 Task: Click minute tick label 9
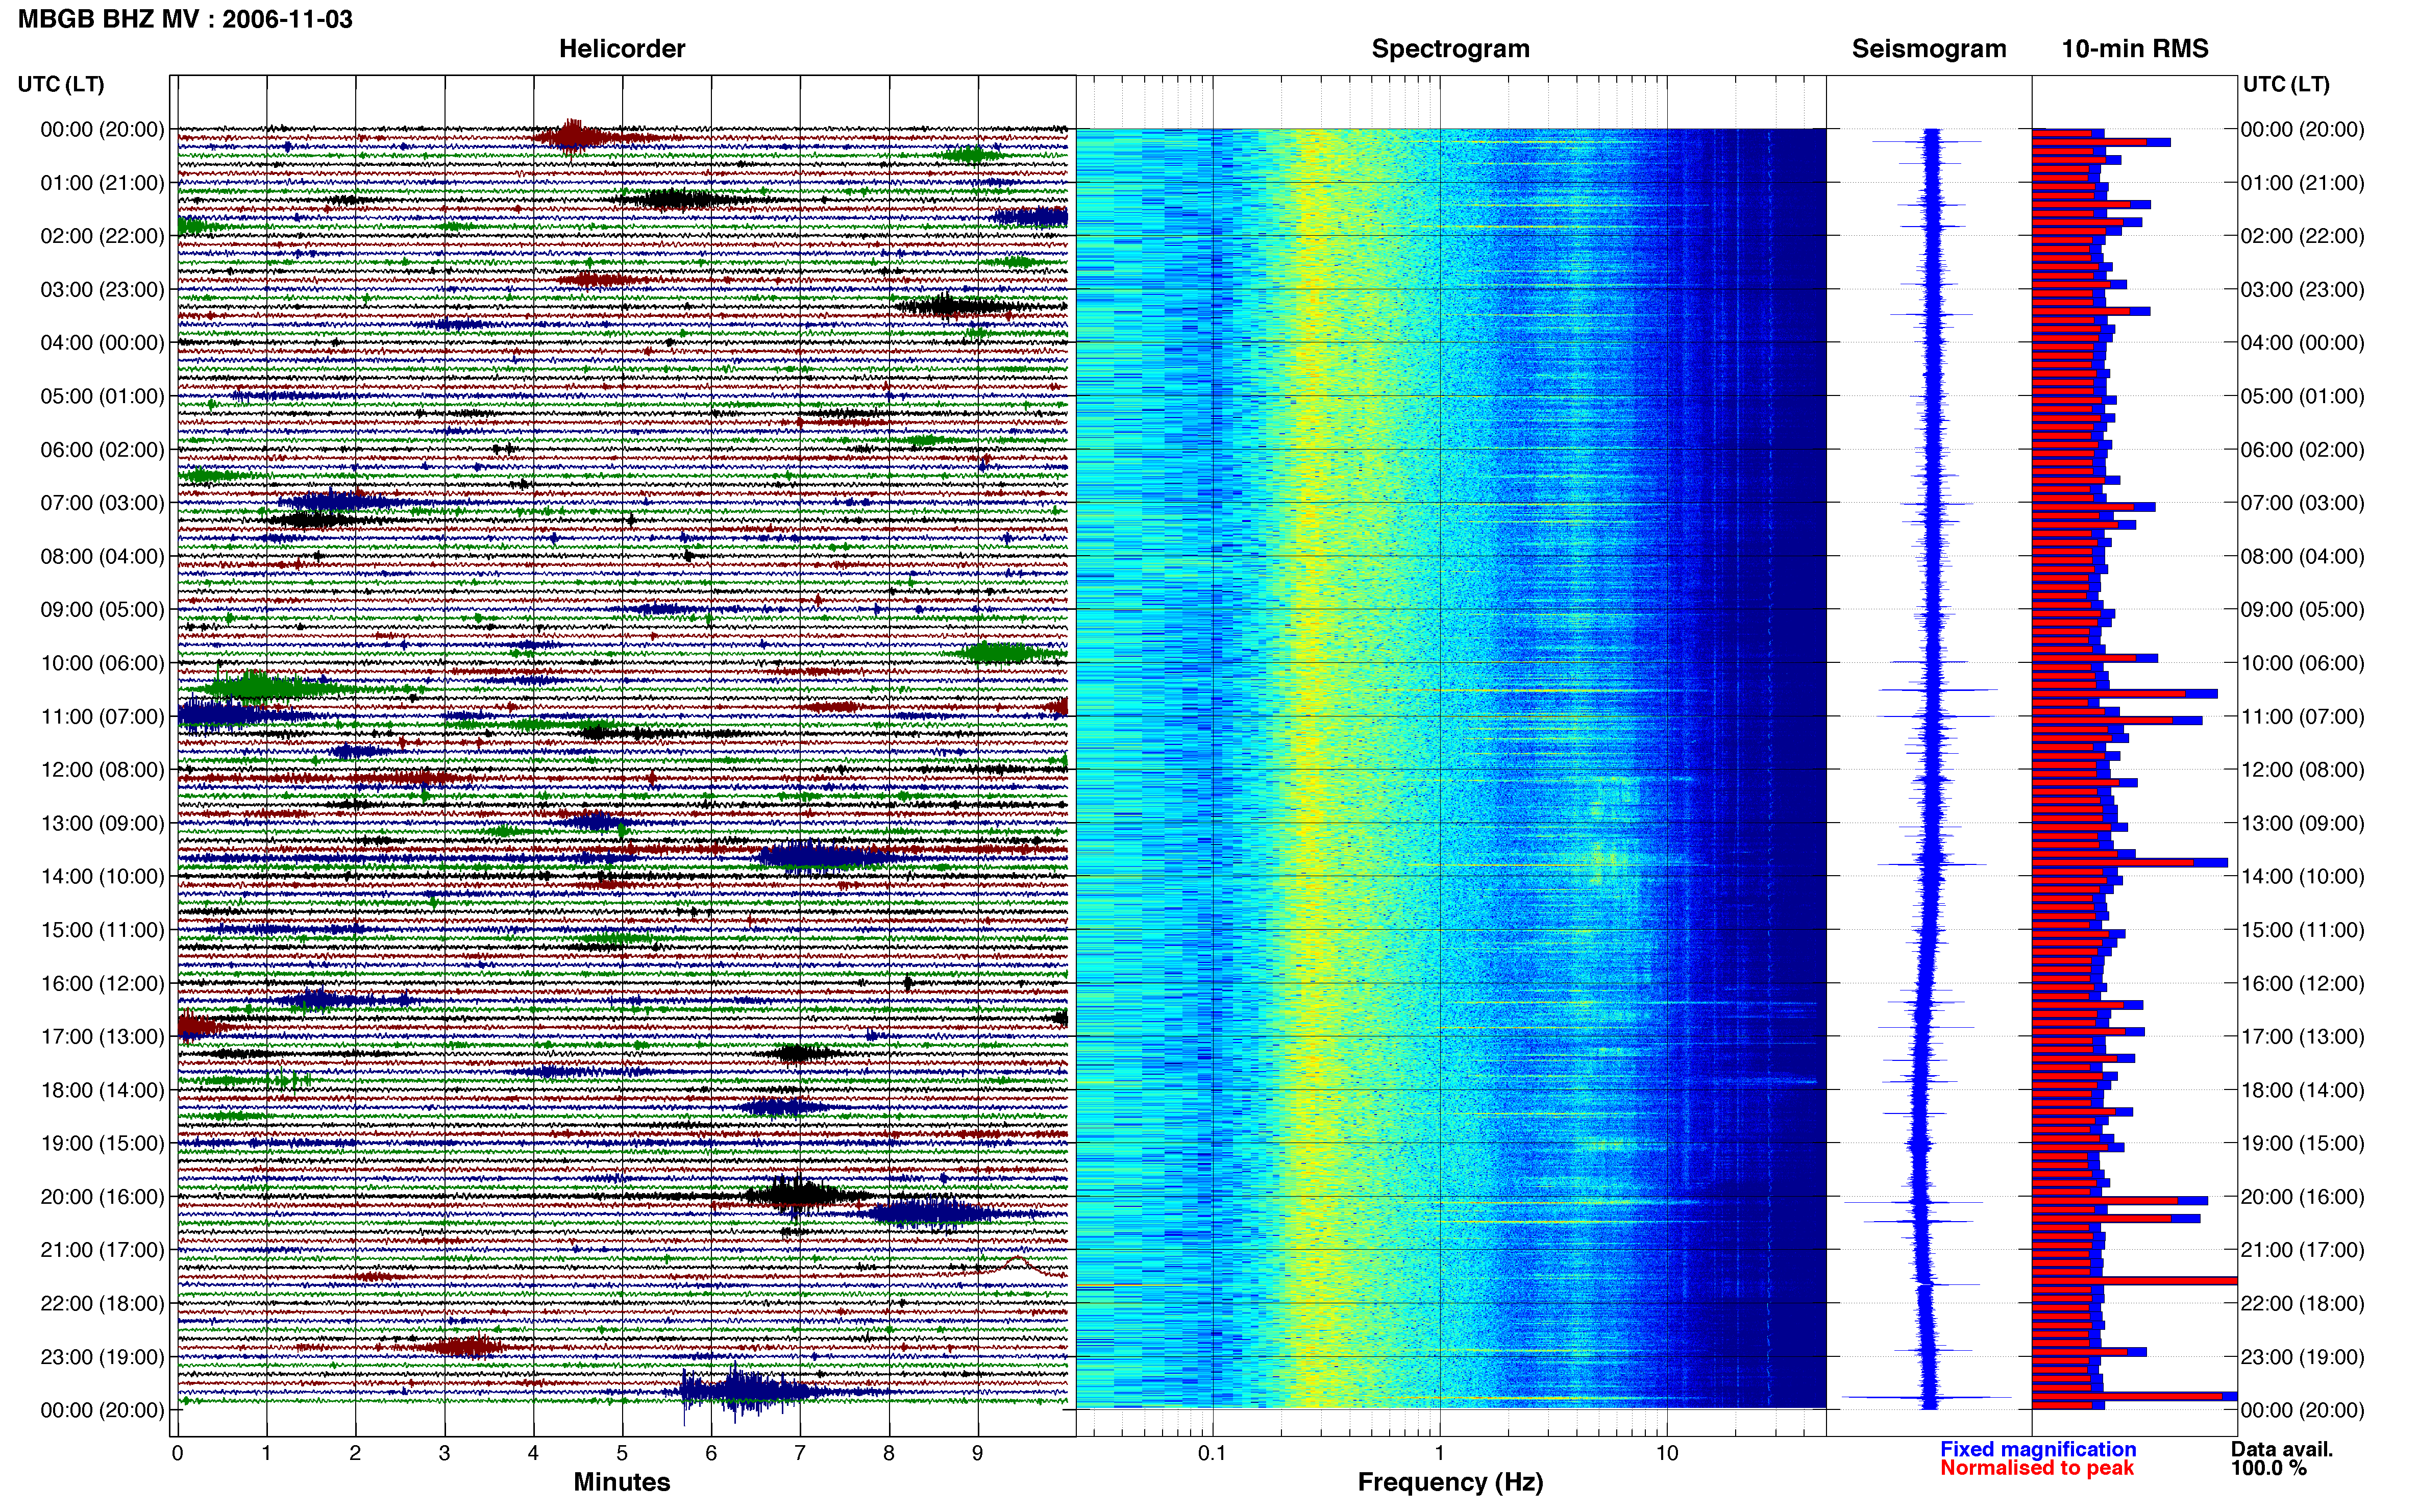point(978,1453)
